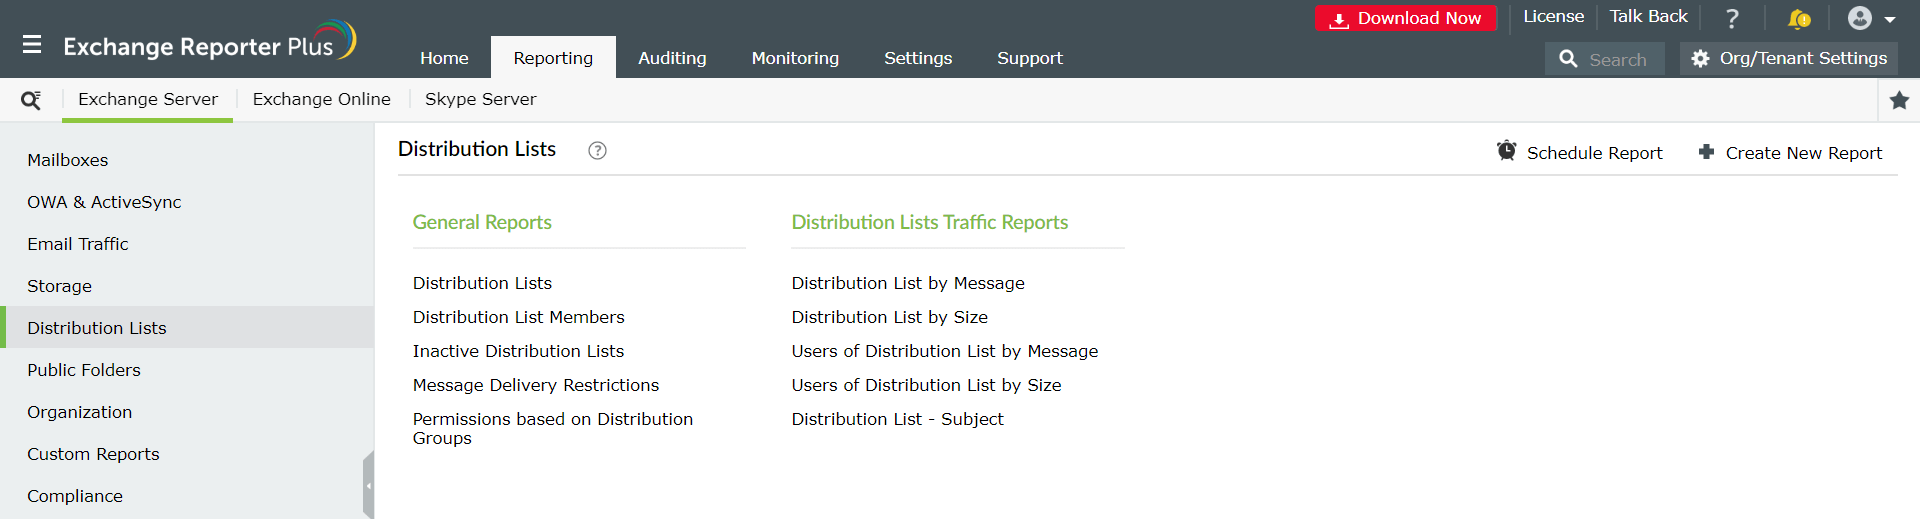The width and height of the screenshot is (1920, 519).
Task: Click the report search magnifier icon in sub-bar
Action: coord(31,100)
